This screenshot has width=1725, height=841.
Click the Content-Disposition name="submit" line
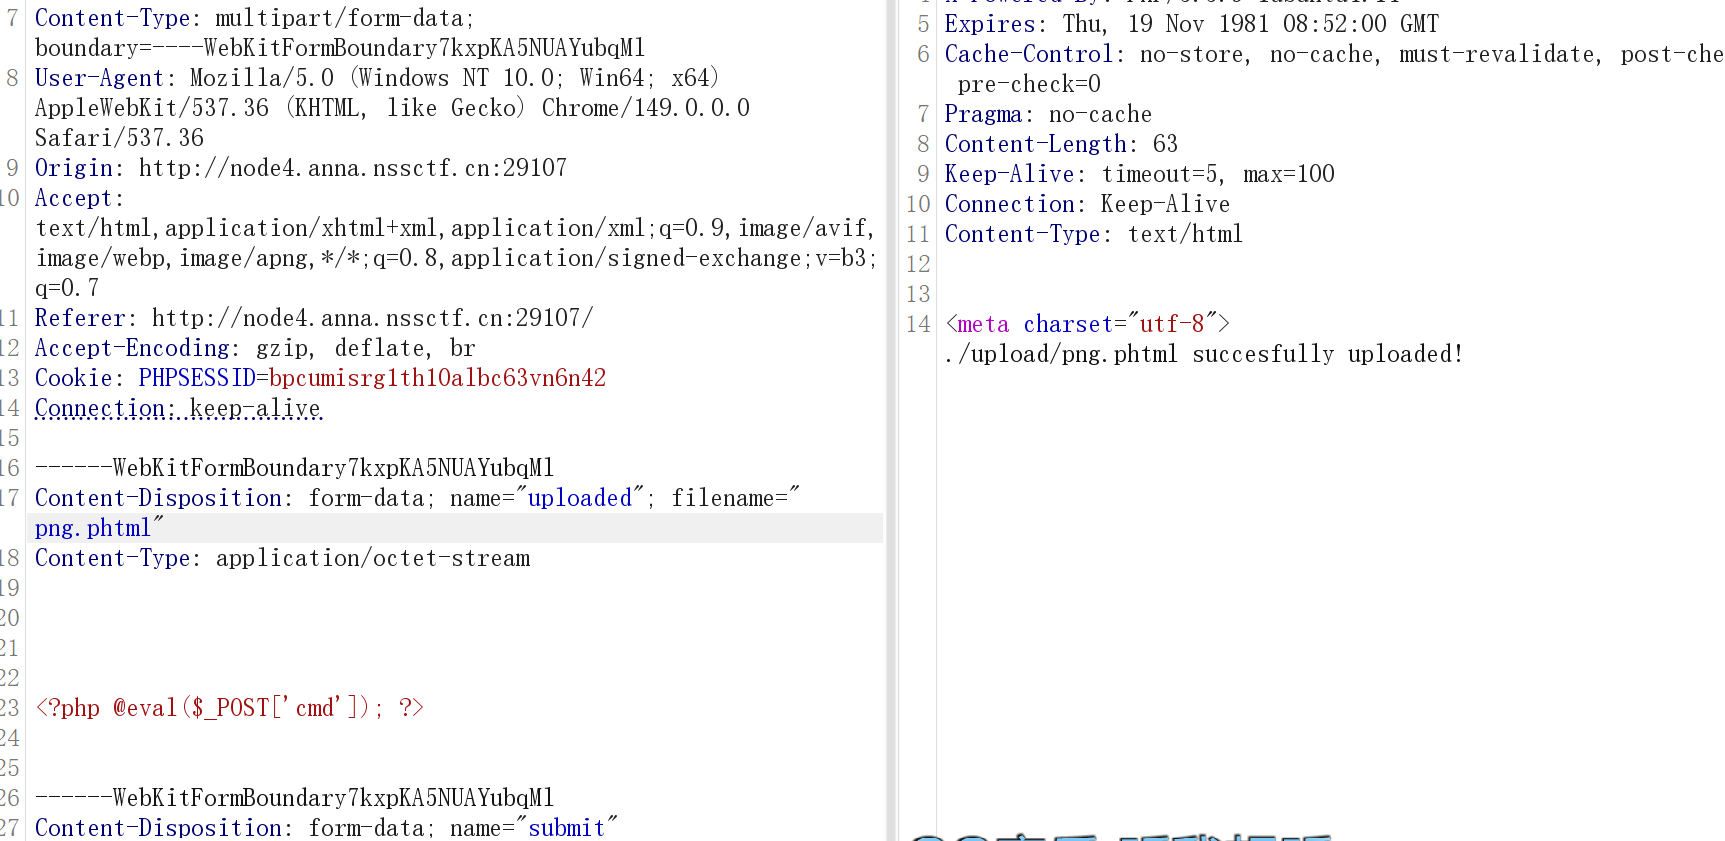pyautogui.click(x=326, y=828)
